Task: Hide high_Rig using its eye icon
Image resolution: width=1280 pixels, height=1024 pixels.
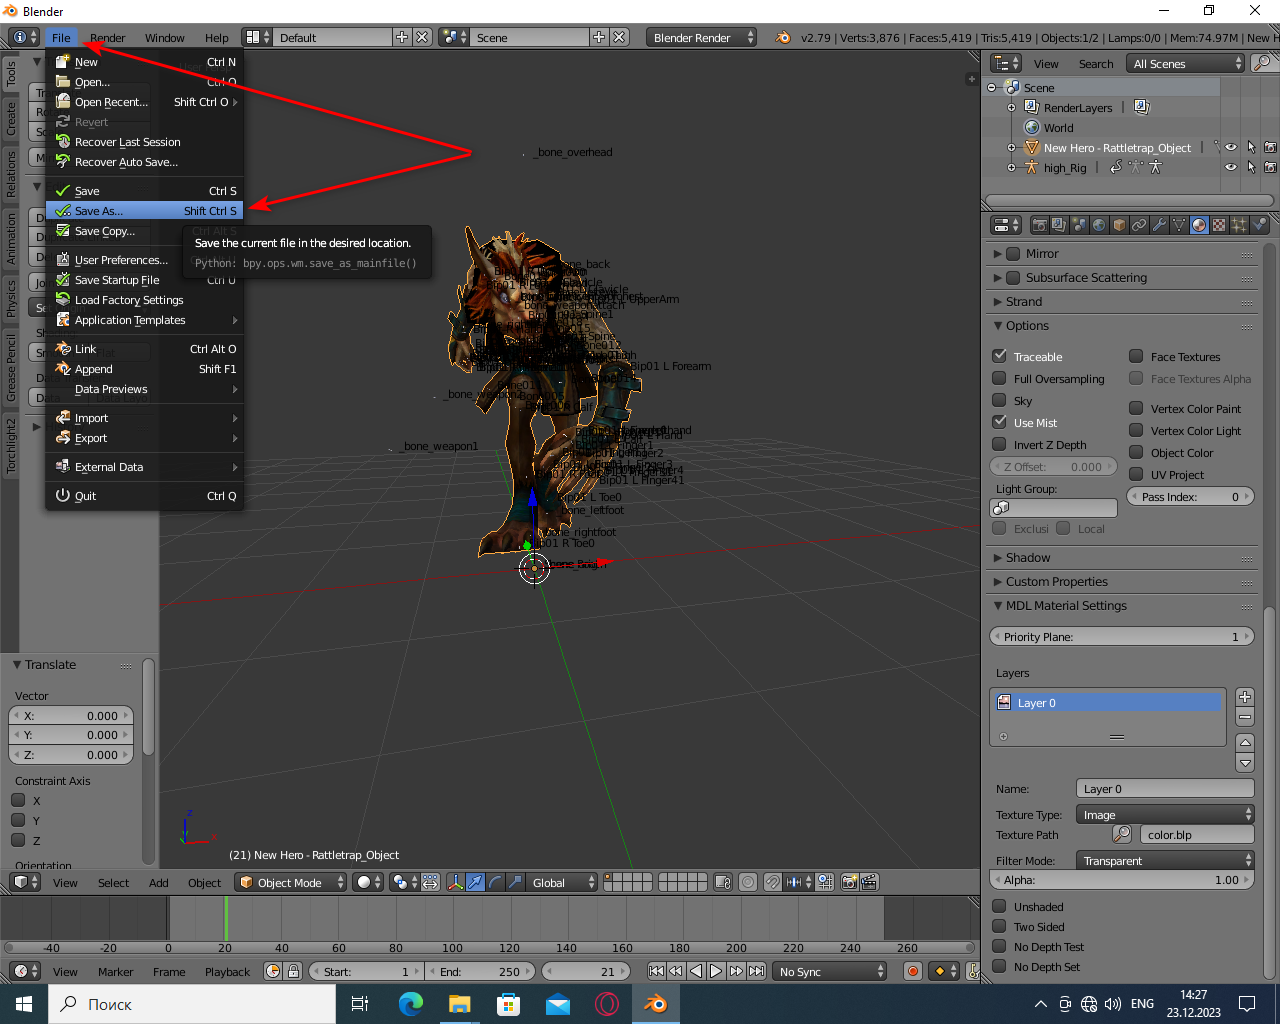Action: 1231,167
